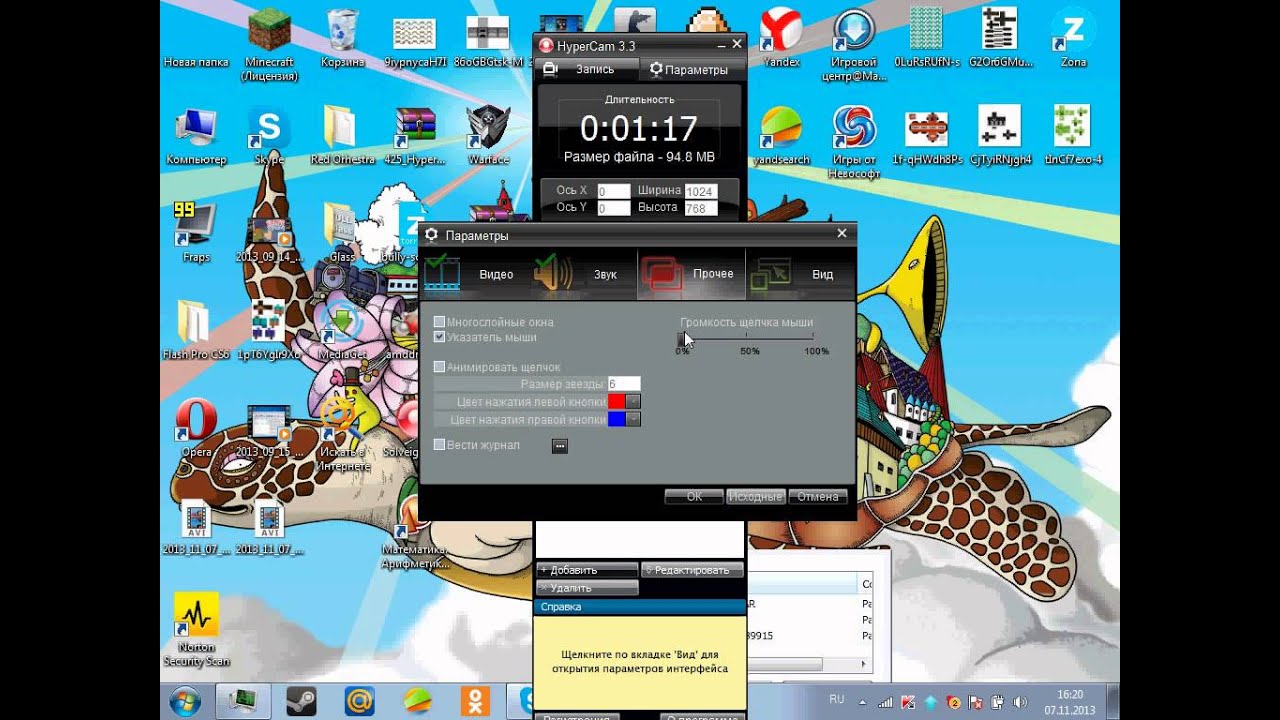Cancel with the Отмена button
1280x720 pixels.
click(x=818, y=497)
